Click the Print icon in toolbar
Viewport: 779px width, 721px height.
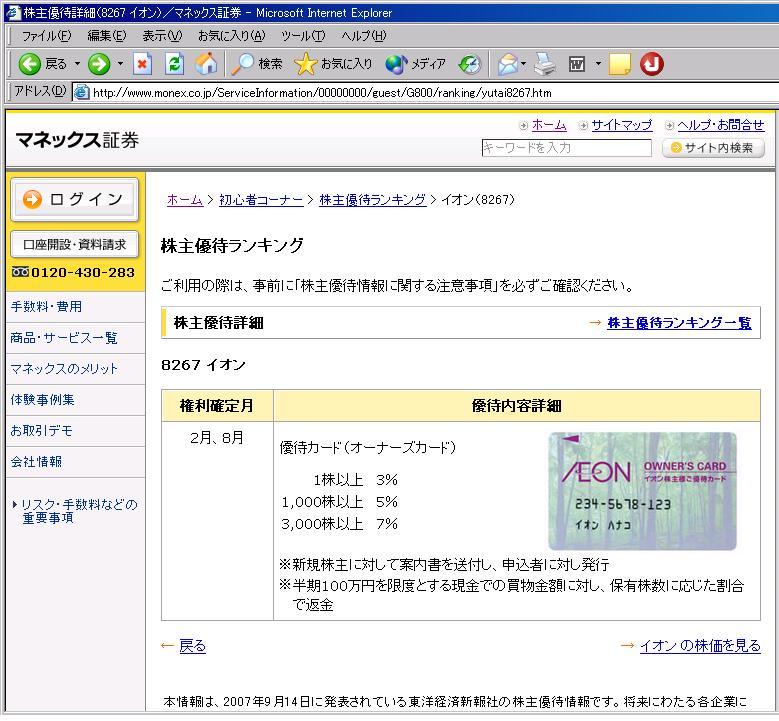(x=544, y=64)
